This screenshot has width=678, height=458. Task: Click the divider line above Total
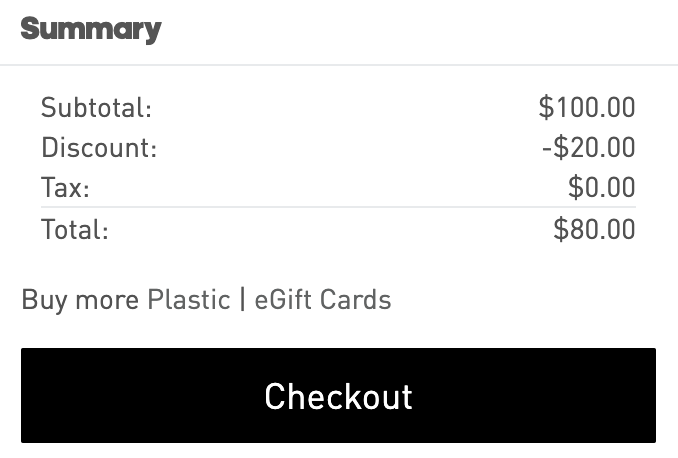(x=338, y=208)
